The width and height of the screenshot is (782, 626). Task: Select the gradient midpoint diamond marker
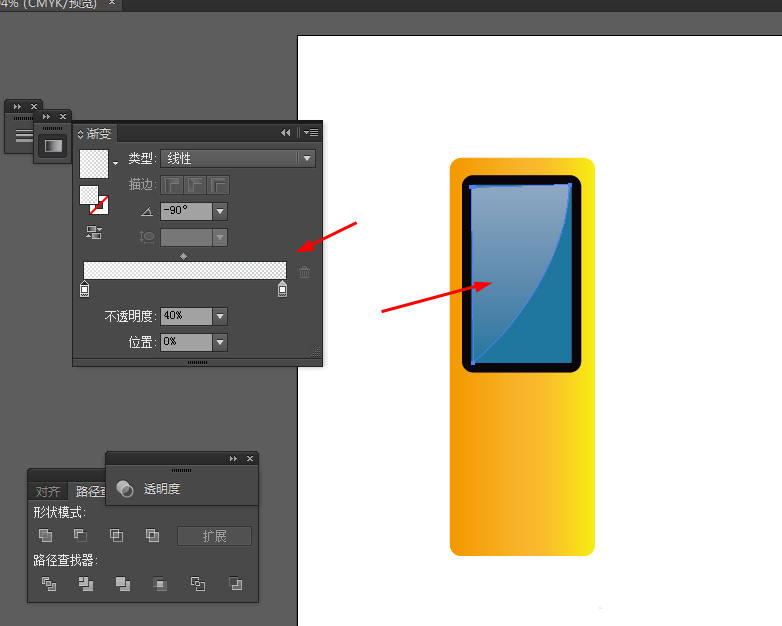click(184, 256)
